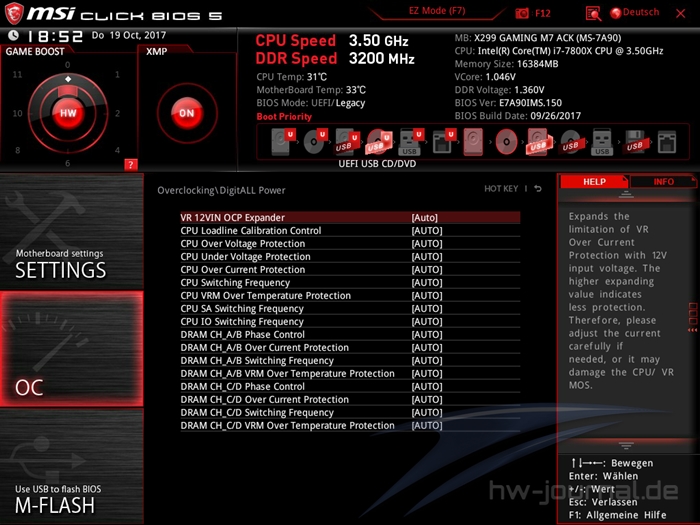Open CPU Under Voltage Protection [AUTO] value

427,256
